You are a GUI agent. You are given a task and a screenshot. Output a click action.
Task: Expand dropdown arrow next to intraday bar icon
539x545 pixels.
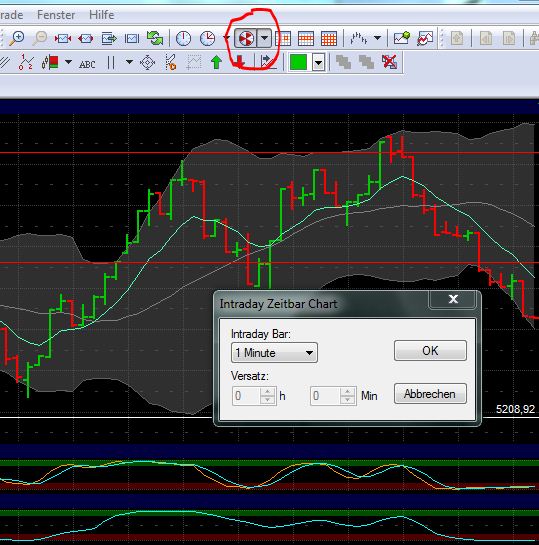point(265,38)
